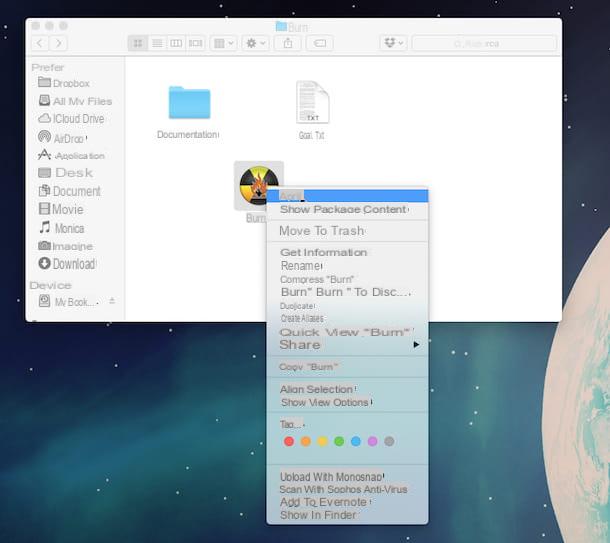Screen dimensions: 610x543
Task: Click the Share toolbar button
Action: tap(287, 43)
